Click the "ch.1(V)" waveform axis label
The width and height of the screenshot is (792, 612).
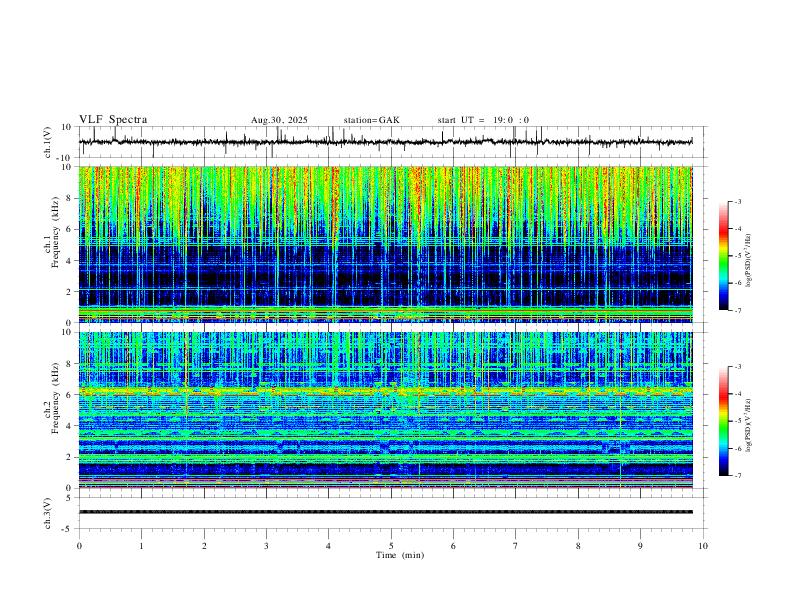click(x=48, y=142)
